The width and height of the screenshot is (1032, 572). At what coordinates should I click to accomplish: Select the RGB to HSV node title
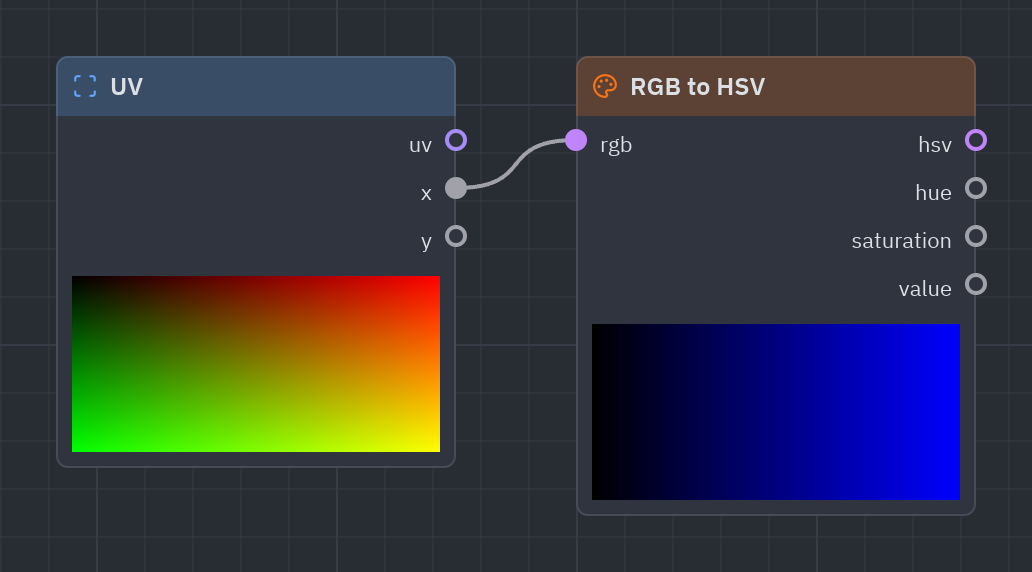click(x=698, y=86)
